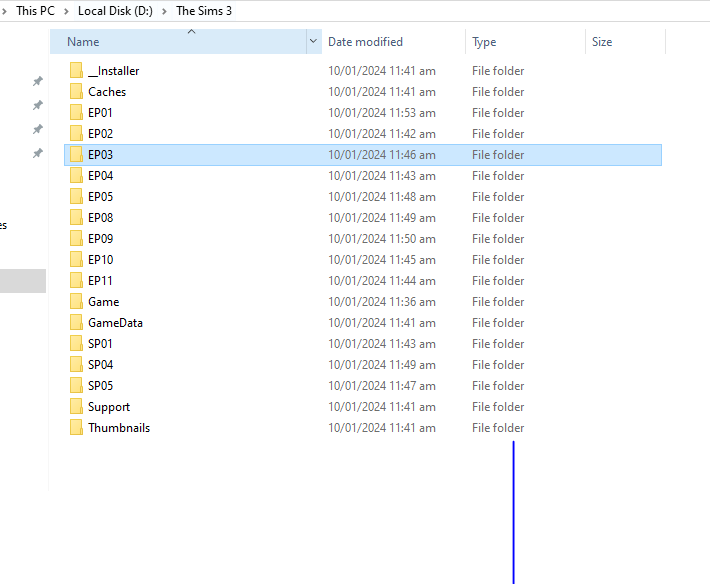Select the __Installer folder name
The image size is (710, 584).
(113, 71)
